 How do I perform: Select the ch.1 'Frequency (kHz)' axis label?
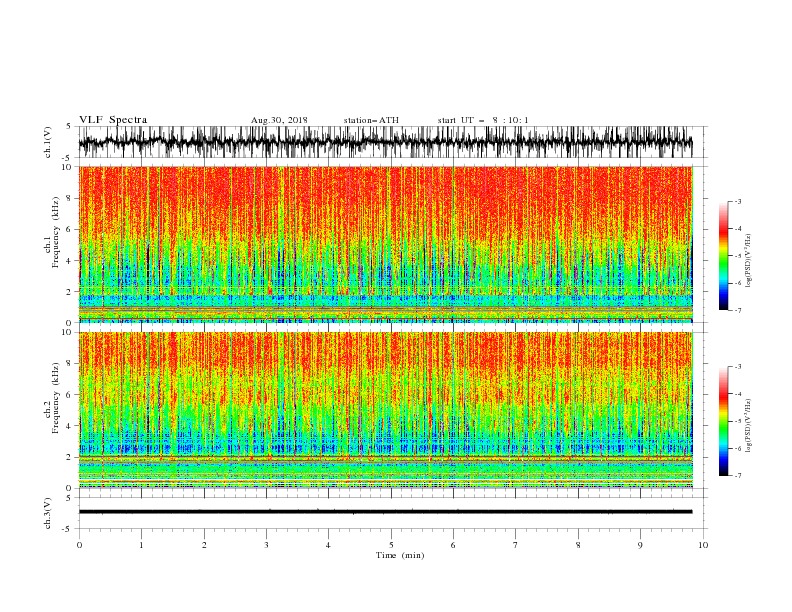point(56,232)
